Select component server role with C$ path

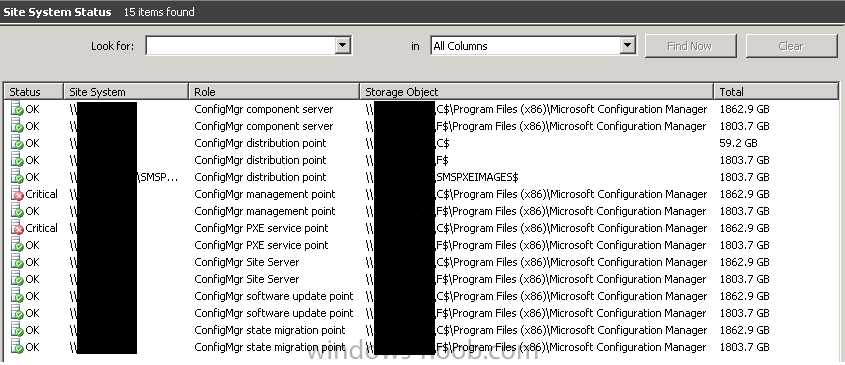pyautogui.click(x=264, y=109)
